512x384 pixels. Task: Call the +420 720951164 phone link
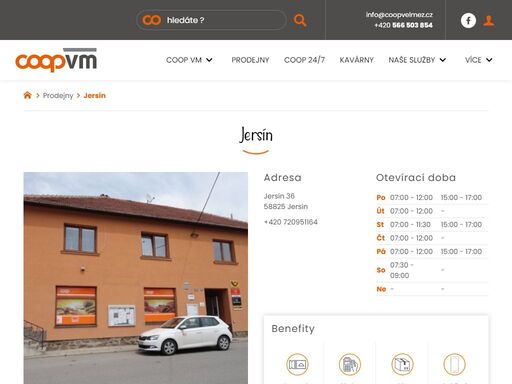click(x=290, y=222)
